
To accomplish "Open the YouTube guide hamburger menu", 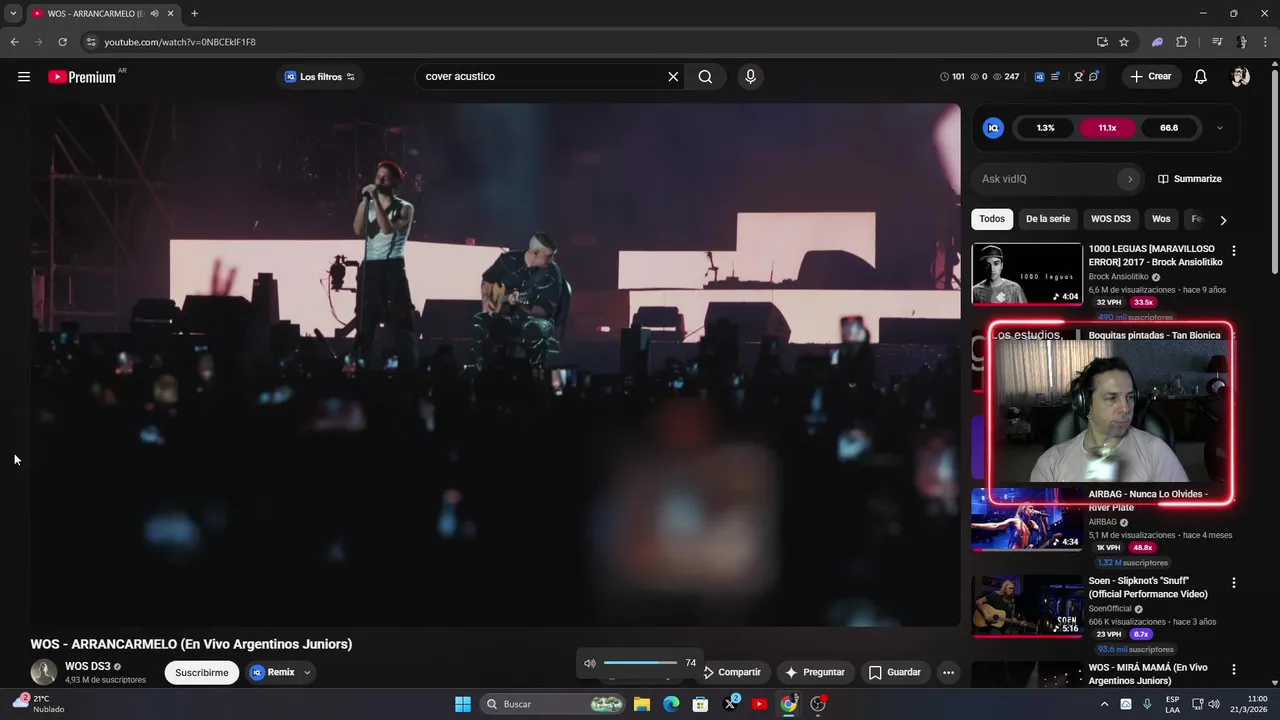I will tap(24, 77).
